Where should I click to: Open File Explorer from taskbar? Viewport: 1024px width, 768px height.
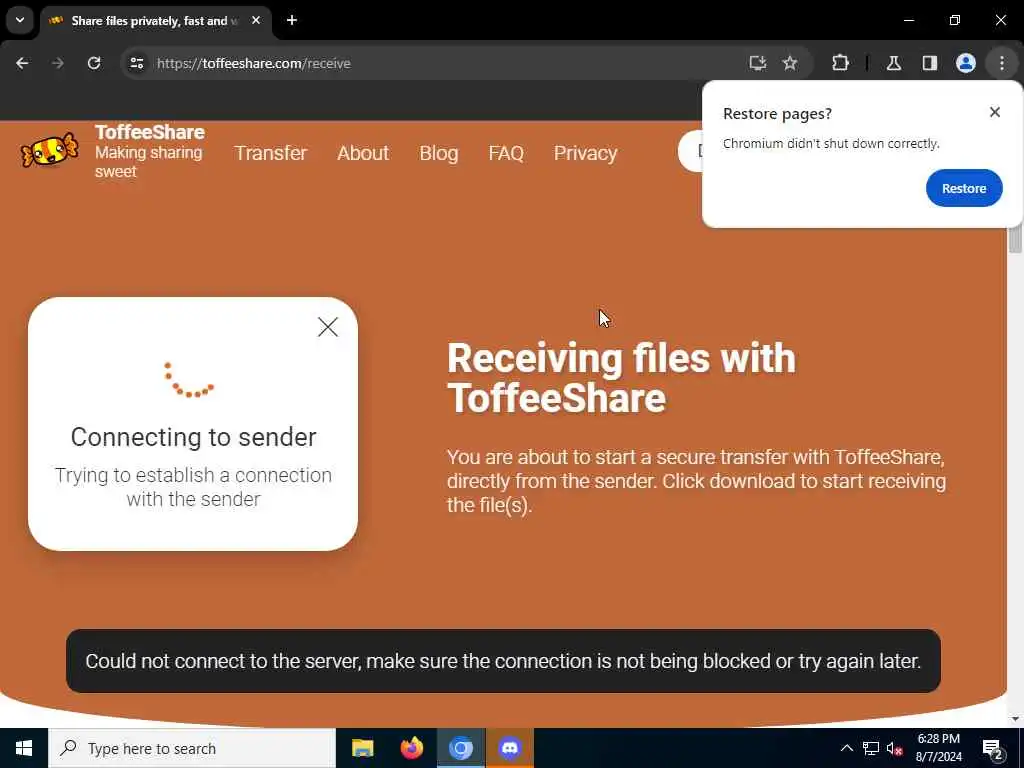click(x=362, y=748)
